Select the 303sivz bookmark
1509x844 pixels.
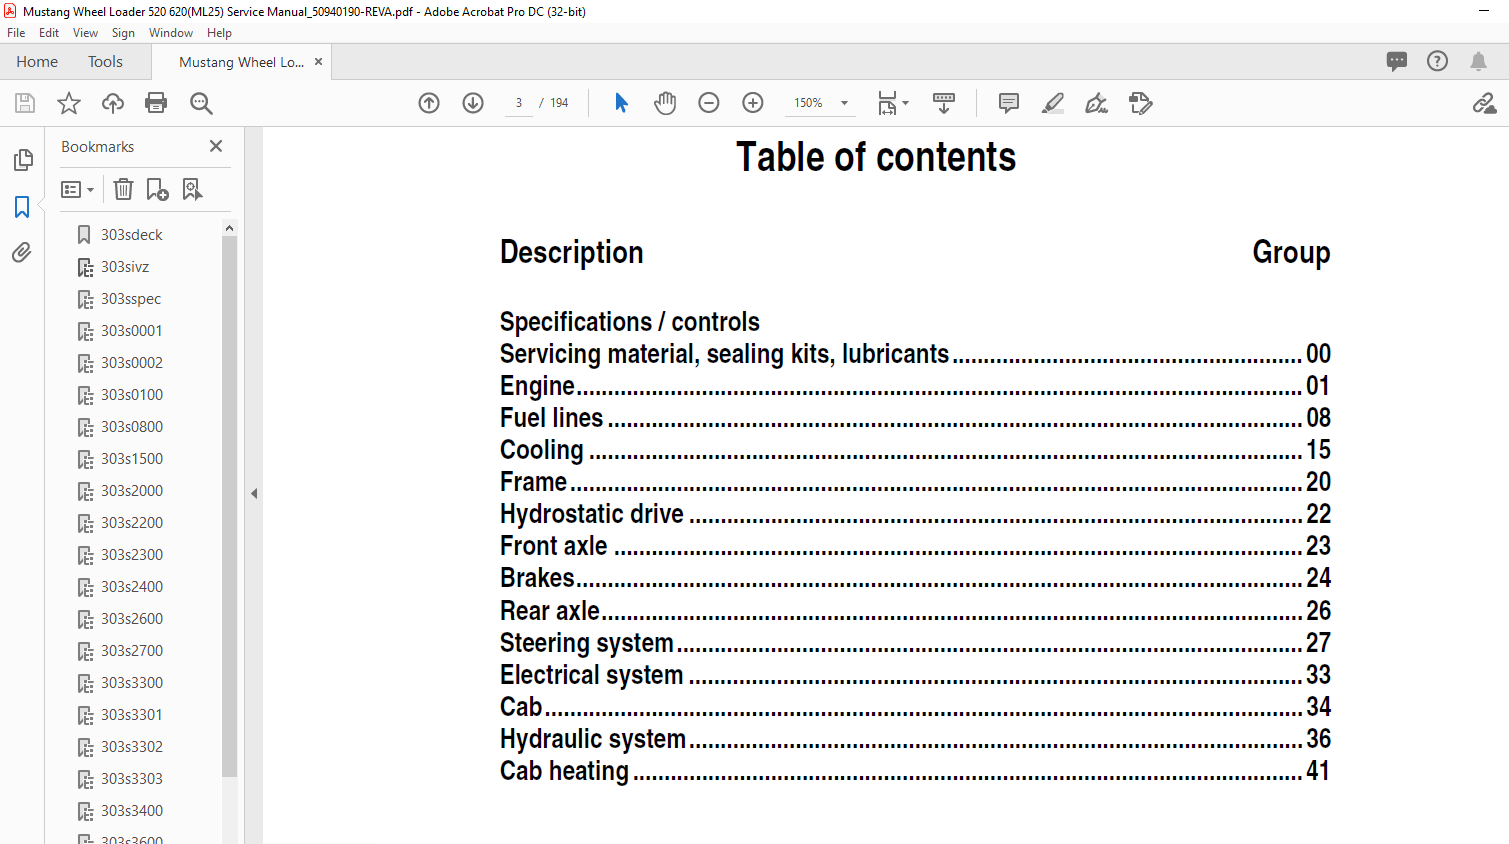[124, 267]
